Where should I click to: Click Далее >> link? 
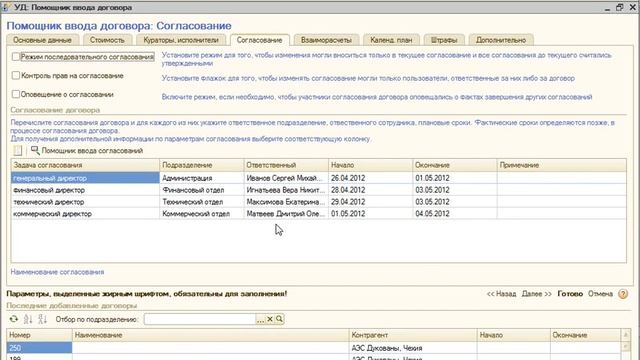click(536, 294)
